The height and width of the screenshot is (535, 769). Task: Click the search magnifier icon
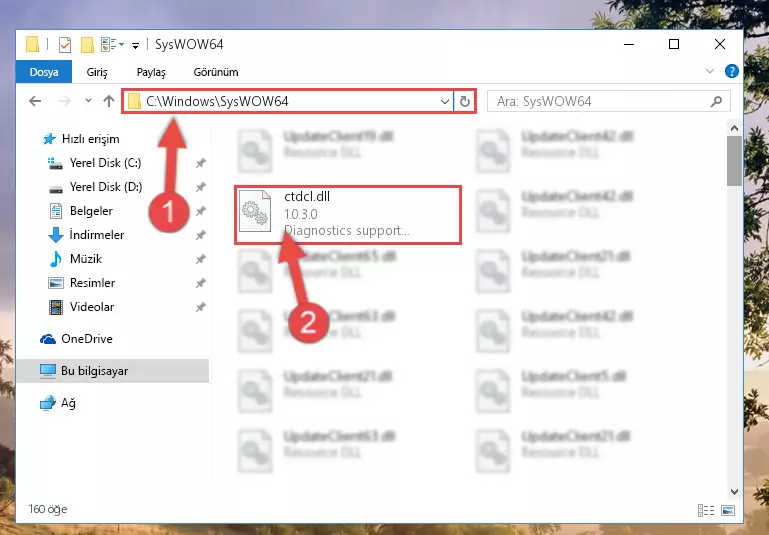pyautogui.click(x=716, y=102)
